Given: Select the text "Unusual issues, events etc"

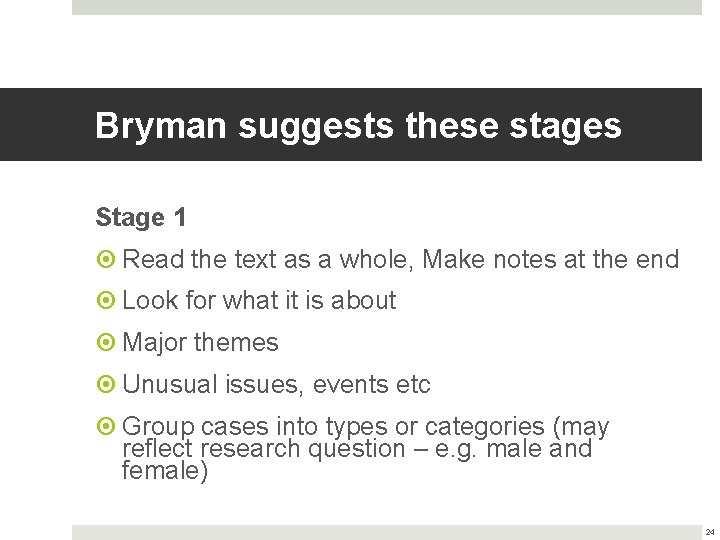Looking at the screenshot, I should [276, 384].
